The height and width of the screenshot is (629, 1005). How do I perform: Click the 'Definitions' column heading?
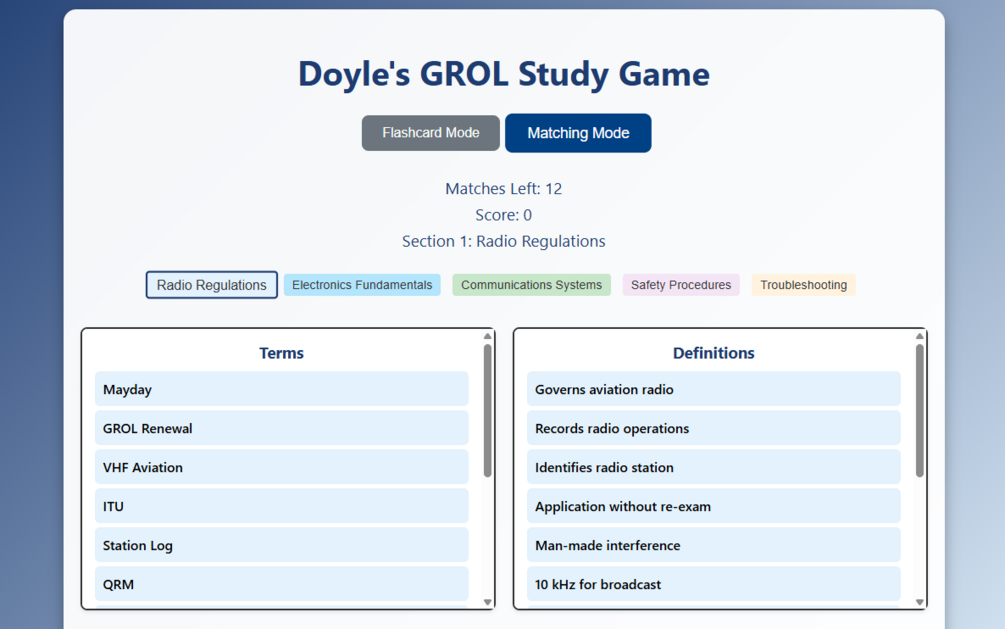coord(713,353)
